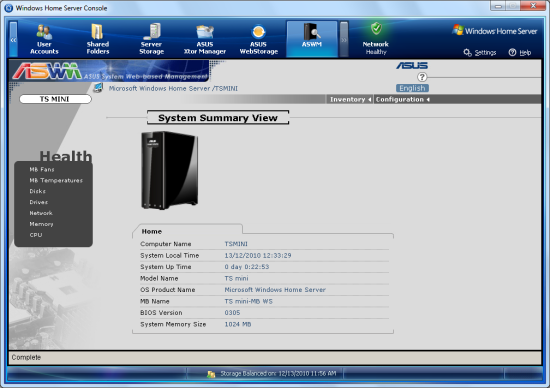Click the Network Healthy shield icon
Screen dimensions: 550x388
376,29
